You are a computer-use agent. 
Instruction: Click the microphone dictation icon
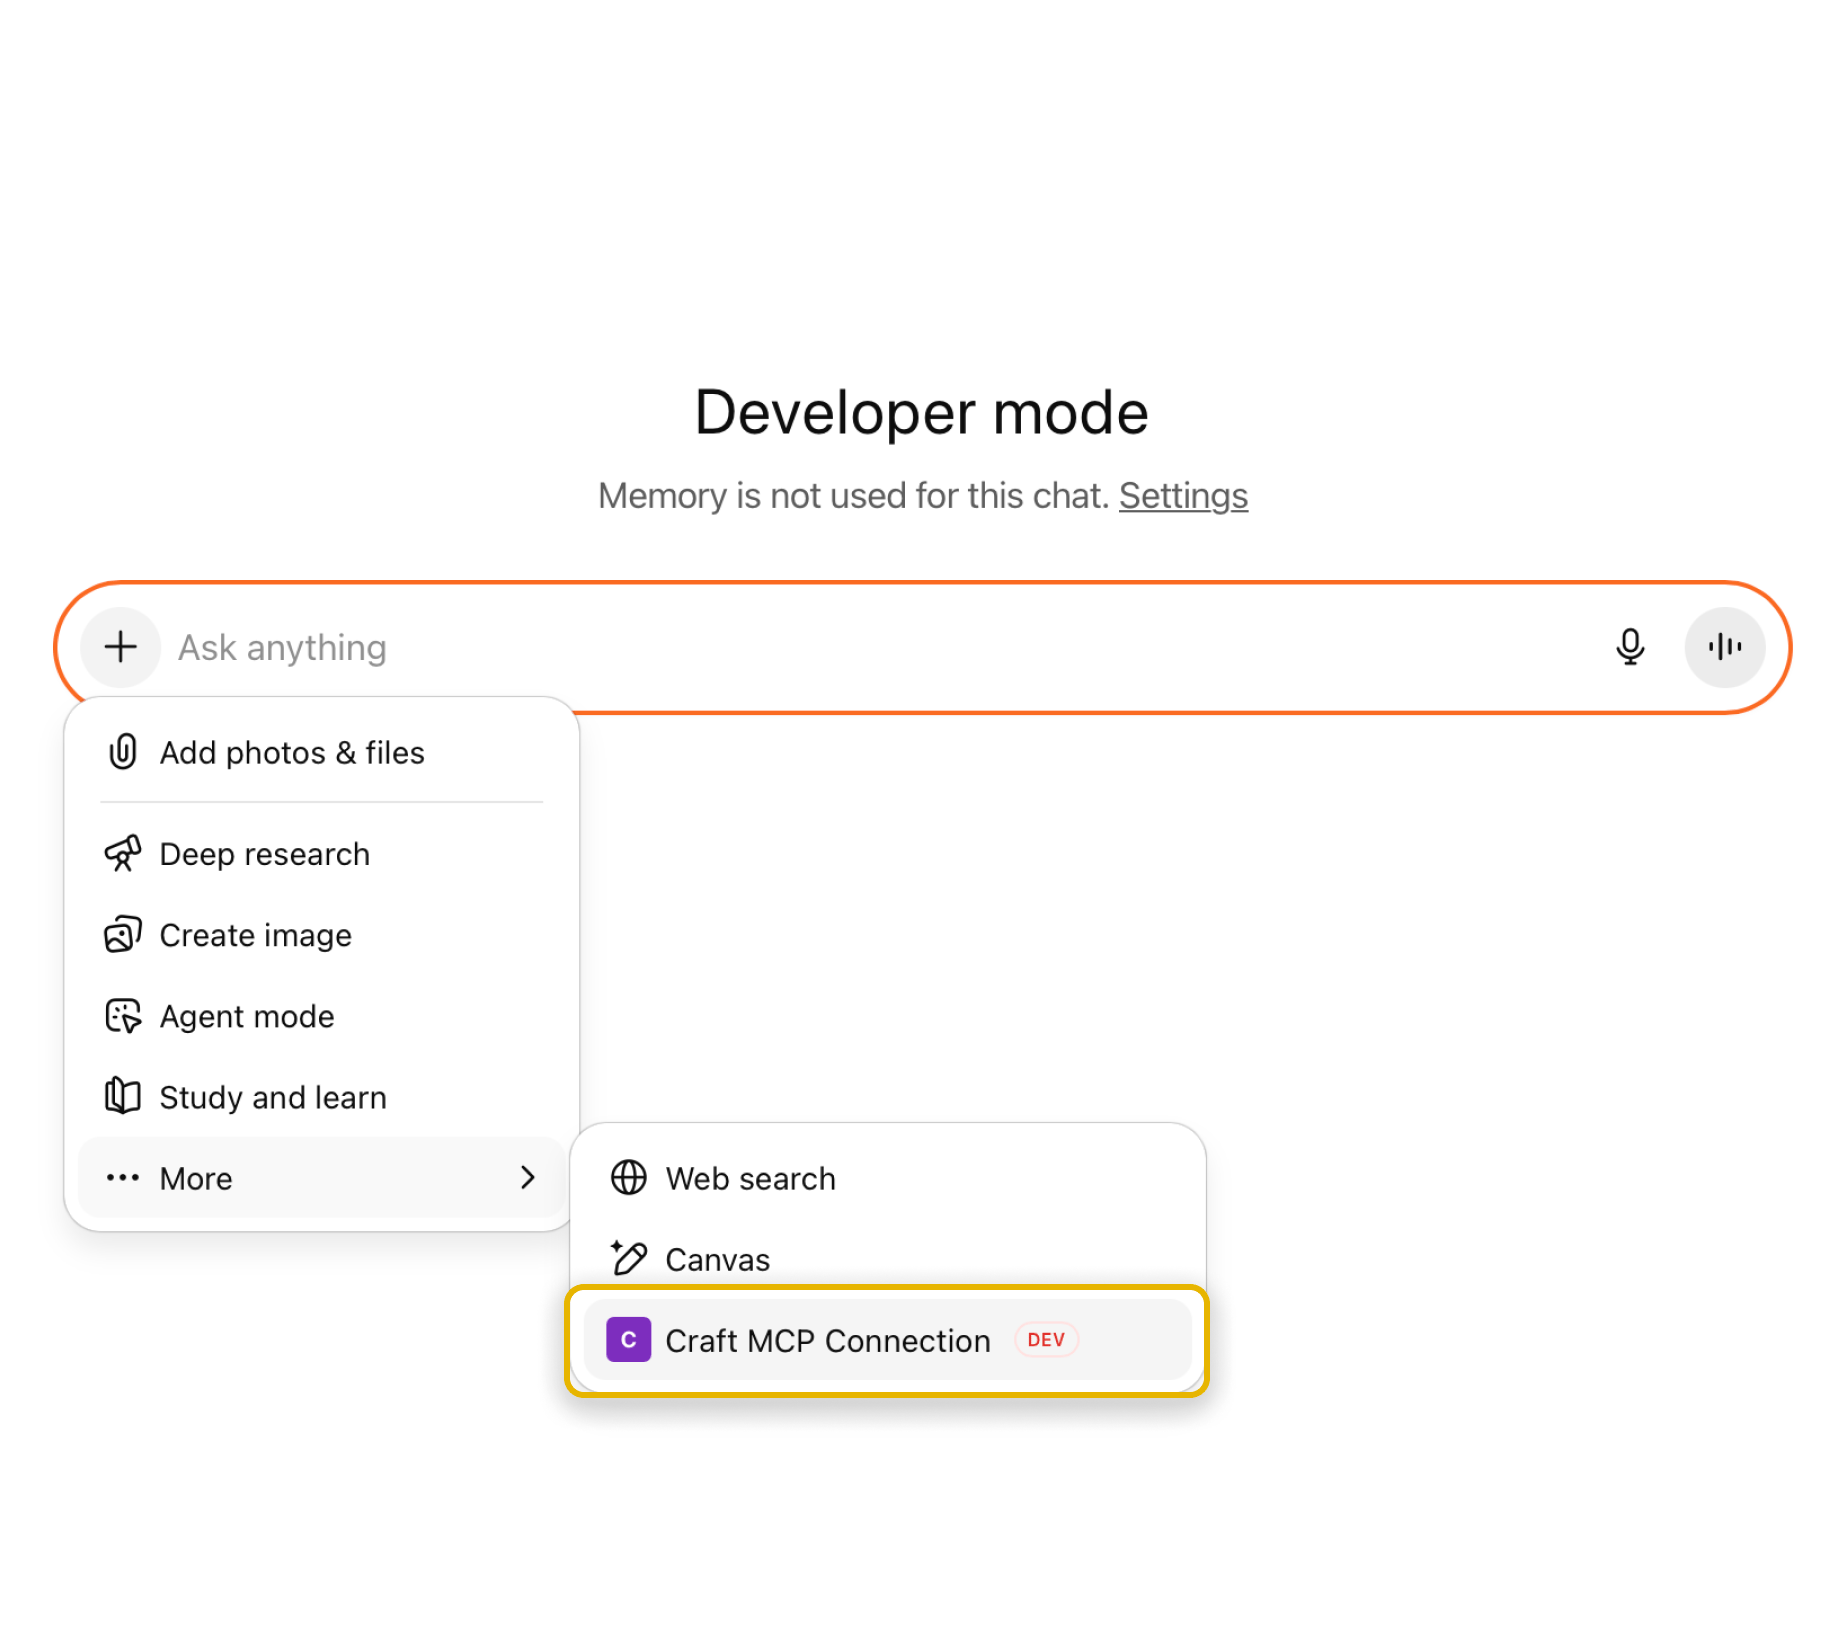point(1631,647)
